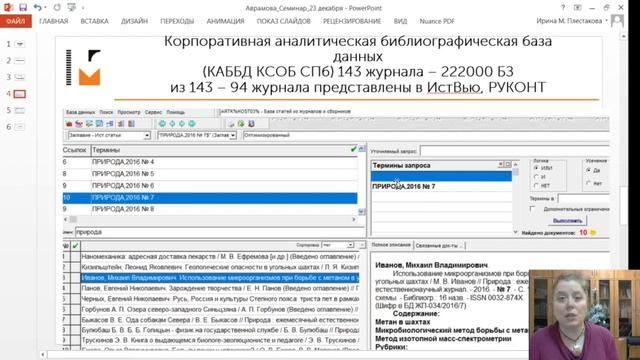Click the square icon in Термины запроса header
640x360 pixels.
coord(508,164)
